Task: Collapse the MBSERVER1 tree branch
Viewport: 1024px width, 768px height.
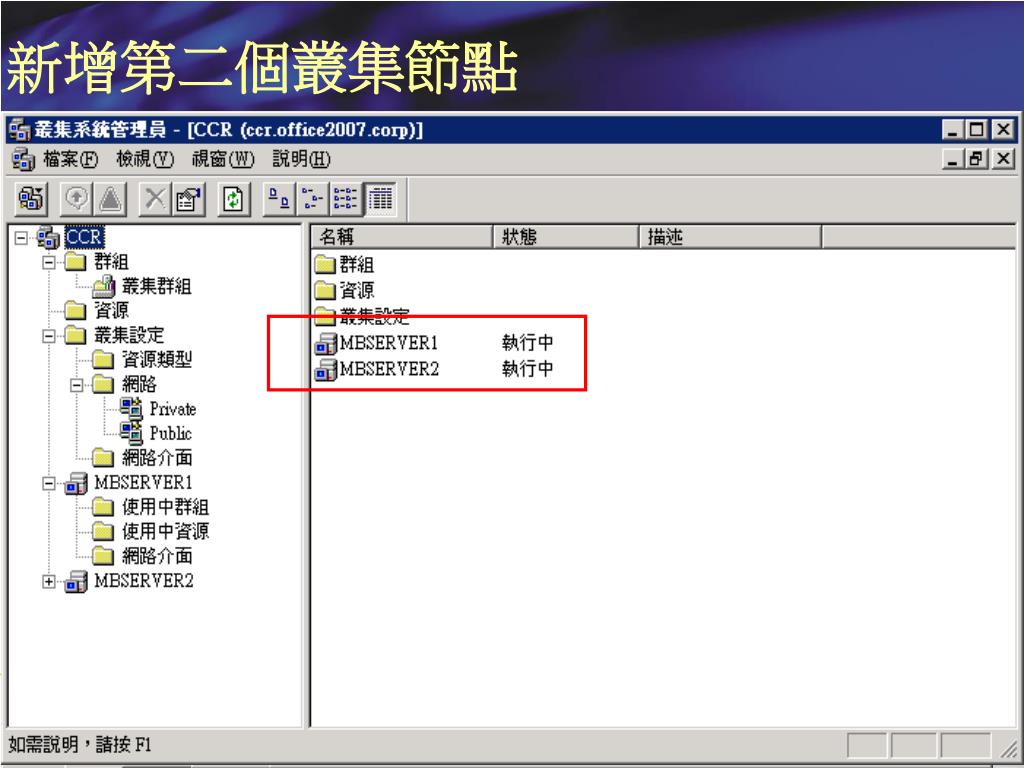Action: point(49,483)
